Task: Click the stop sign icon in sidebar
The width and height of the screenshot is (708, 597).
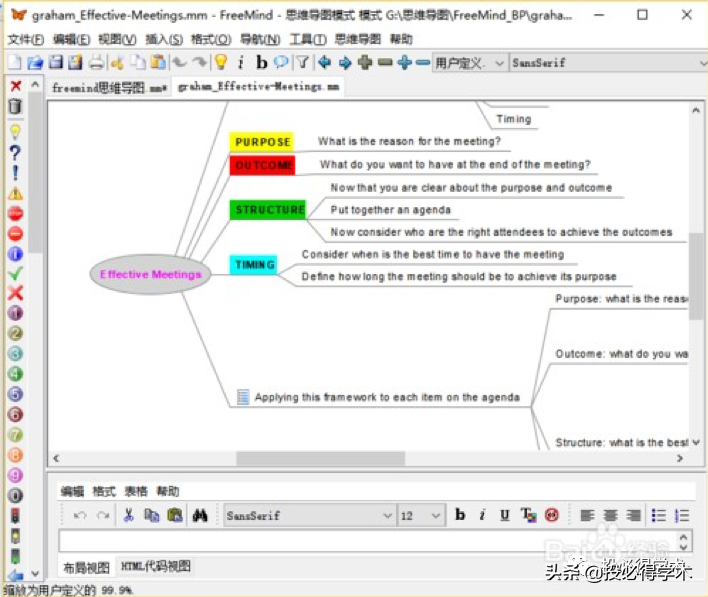Action: coord(15,213)
